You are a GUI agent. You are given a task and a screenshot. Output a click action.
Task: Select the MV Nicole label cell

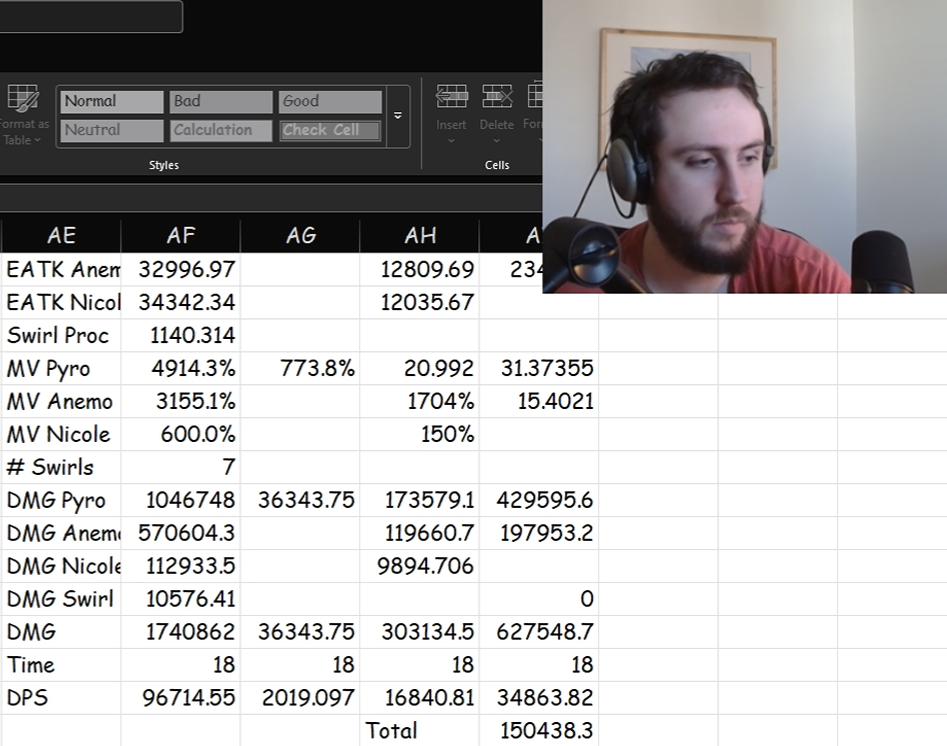61,434
